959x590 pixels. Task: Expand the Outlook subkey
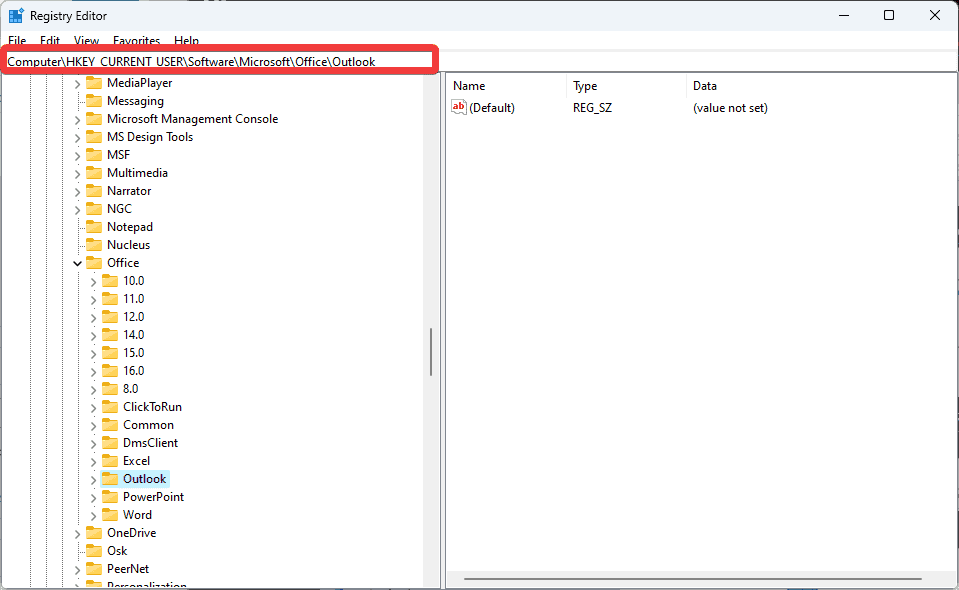(x=94, y=480)
